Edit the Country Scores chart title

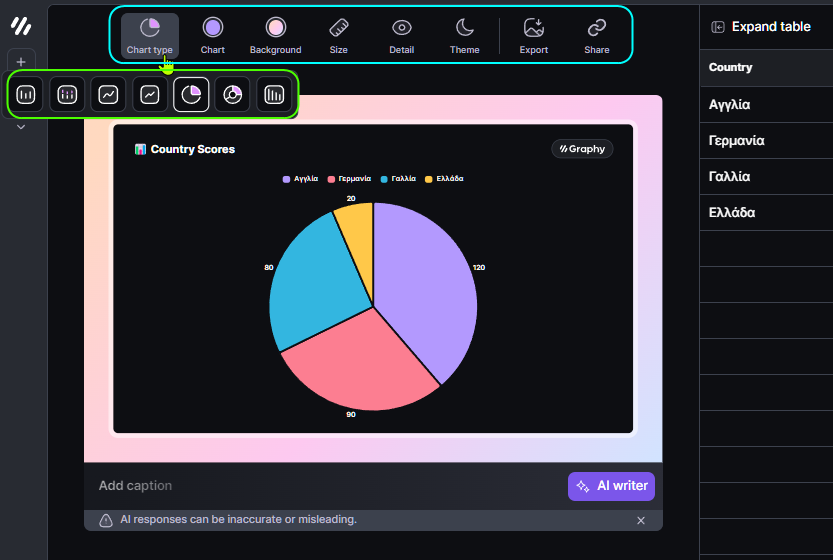pyautogui.click(x=193, y=149)
